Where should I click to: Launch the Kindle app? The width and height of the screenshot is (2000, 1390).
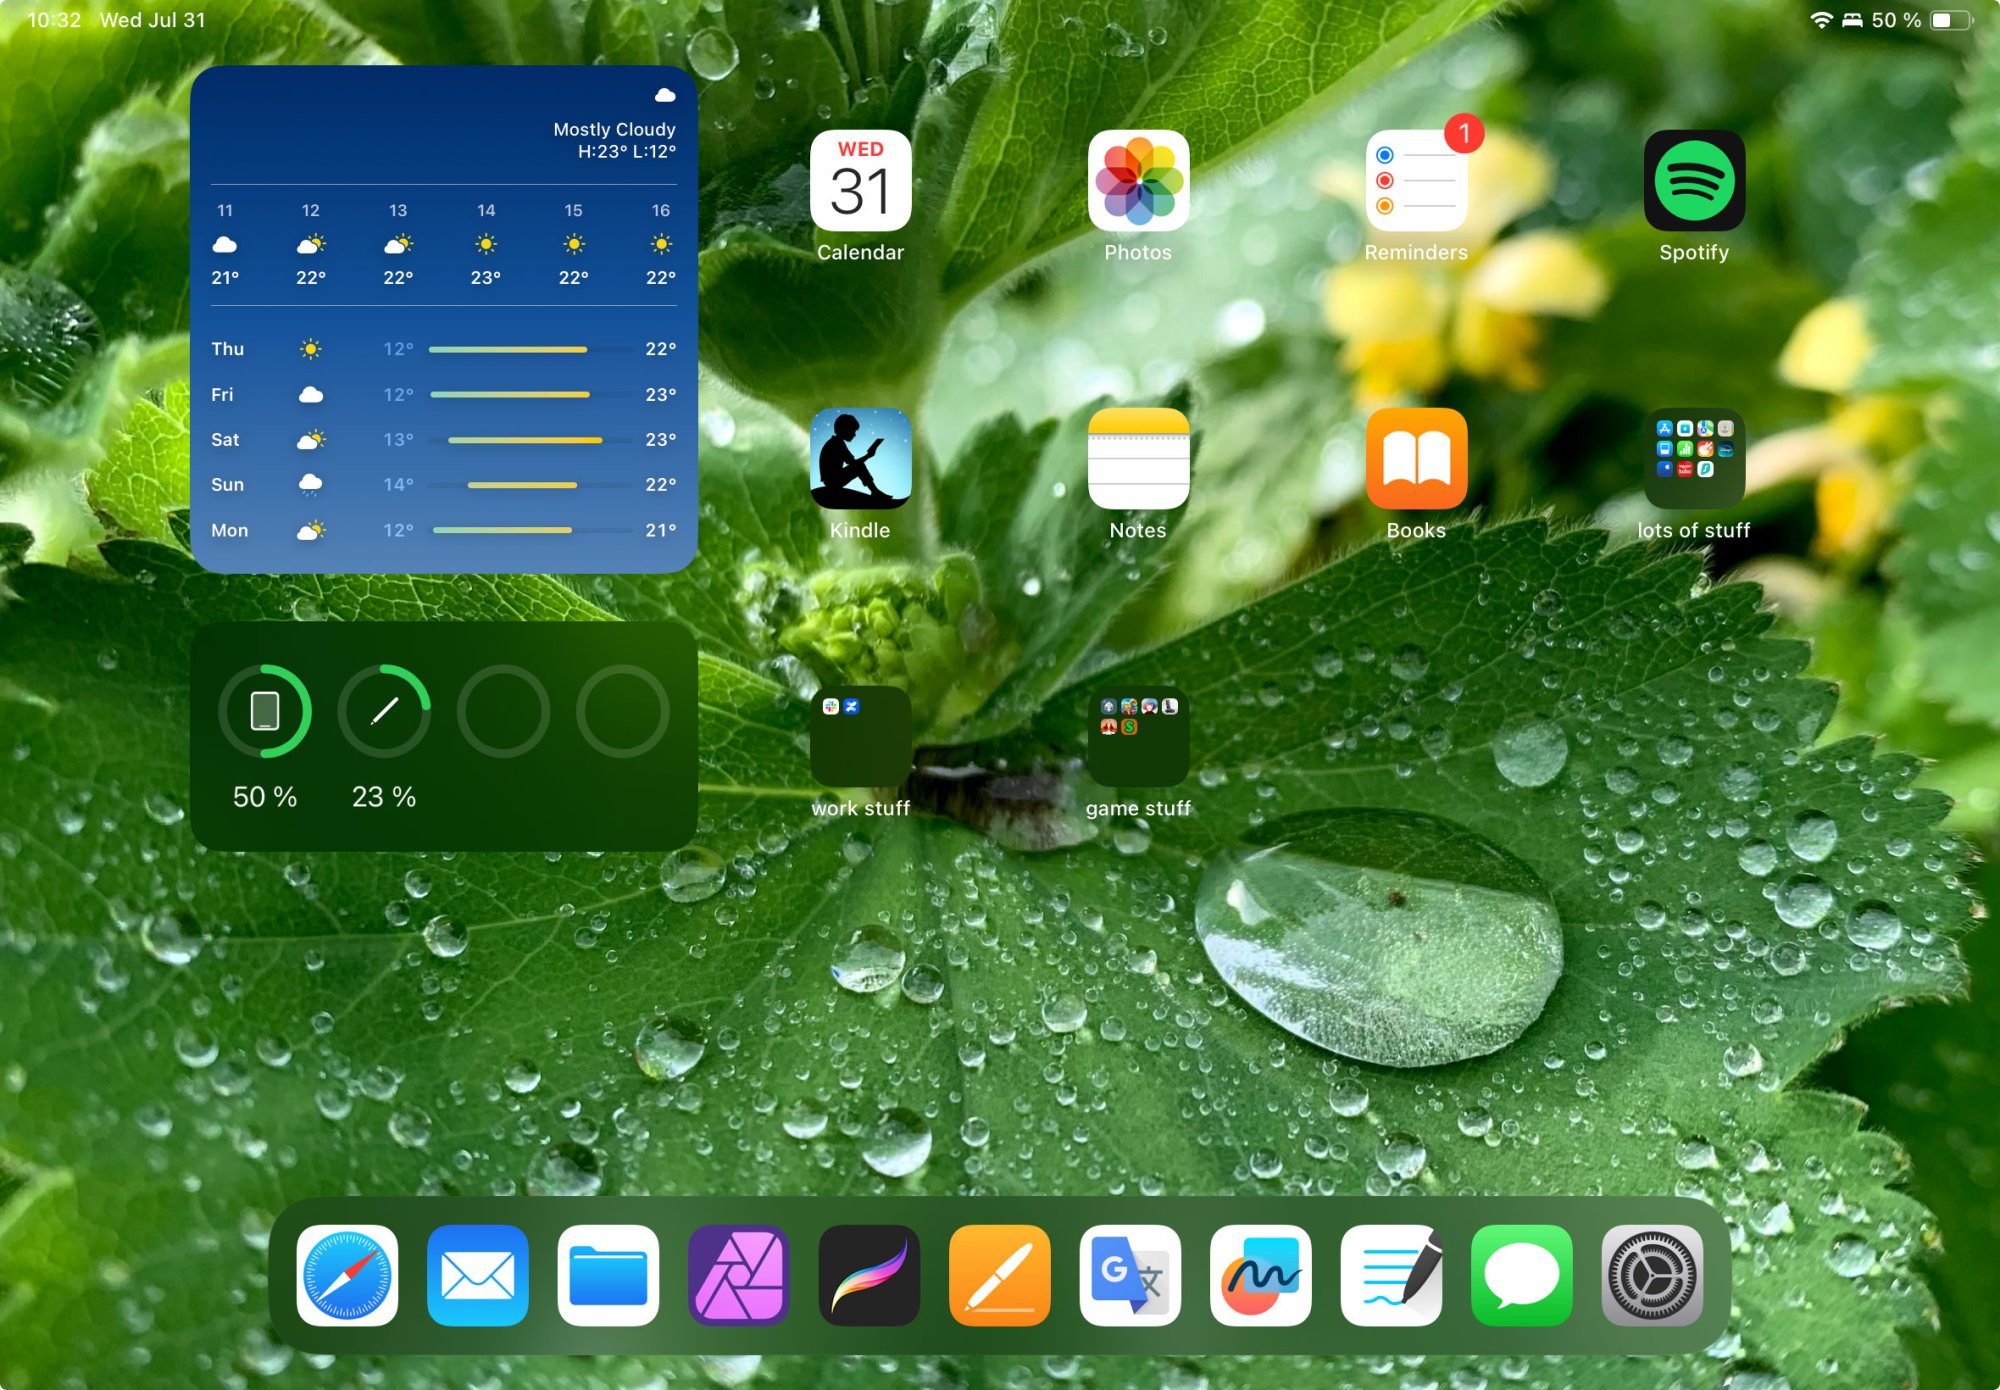860,459
